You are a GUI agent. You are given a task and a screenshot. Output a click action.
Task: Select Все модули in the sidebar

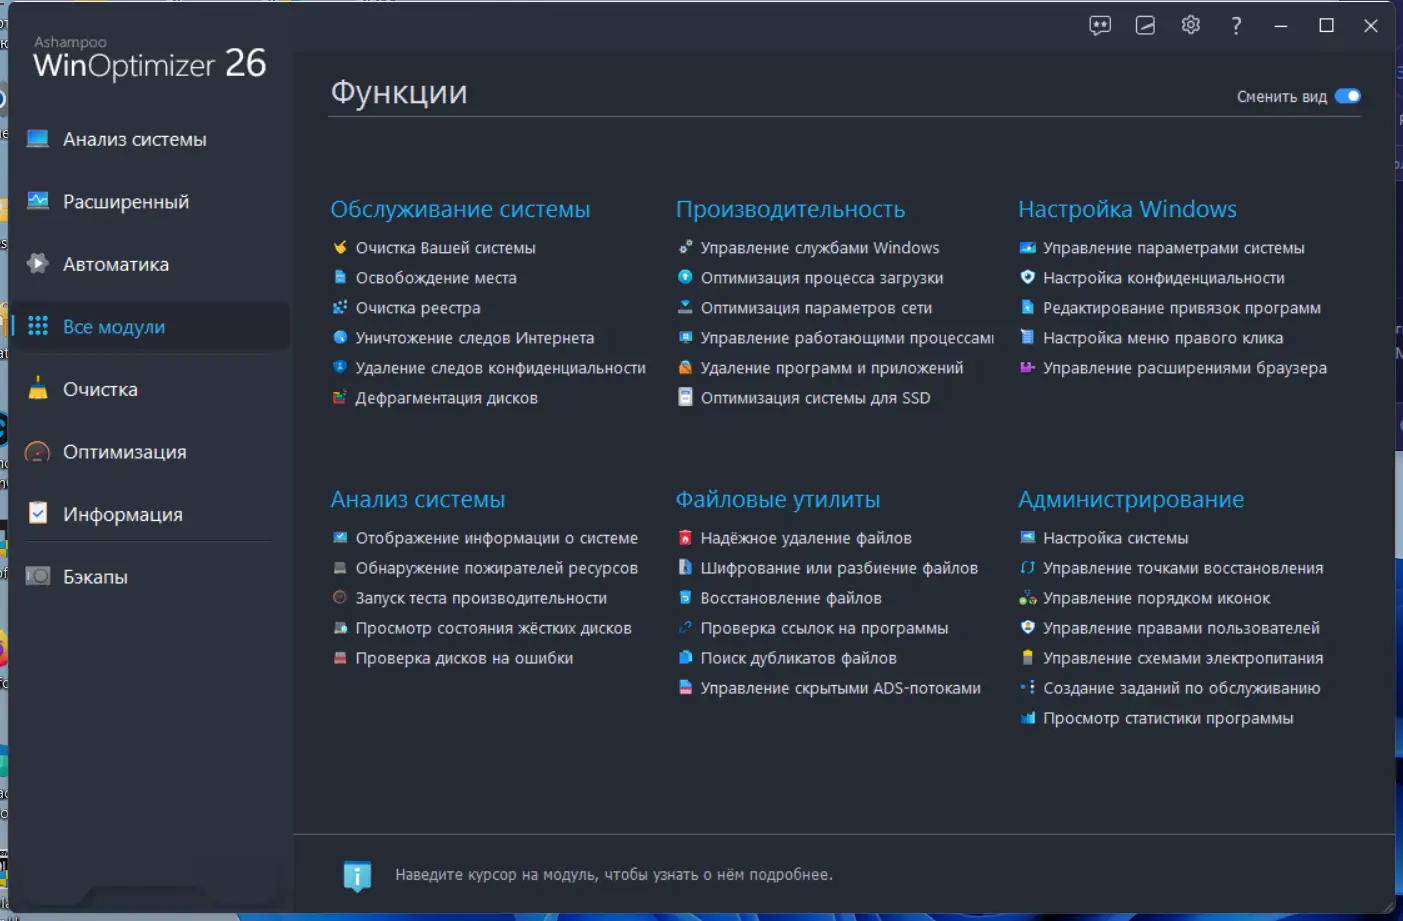point(150,326)
